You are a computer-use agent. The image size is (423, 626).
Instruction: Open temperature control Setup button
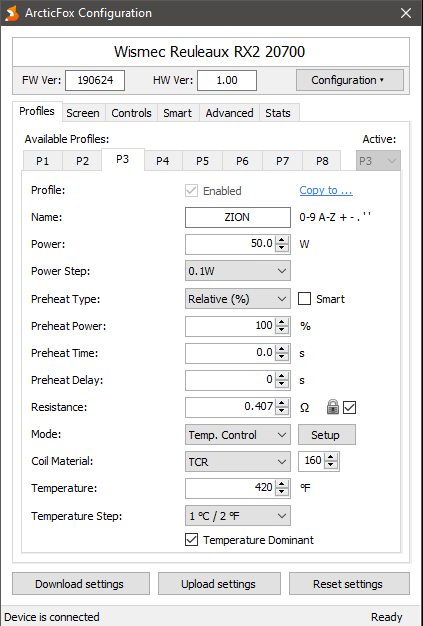tap(326, 434)
